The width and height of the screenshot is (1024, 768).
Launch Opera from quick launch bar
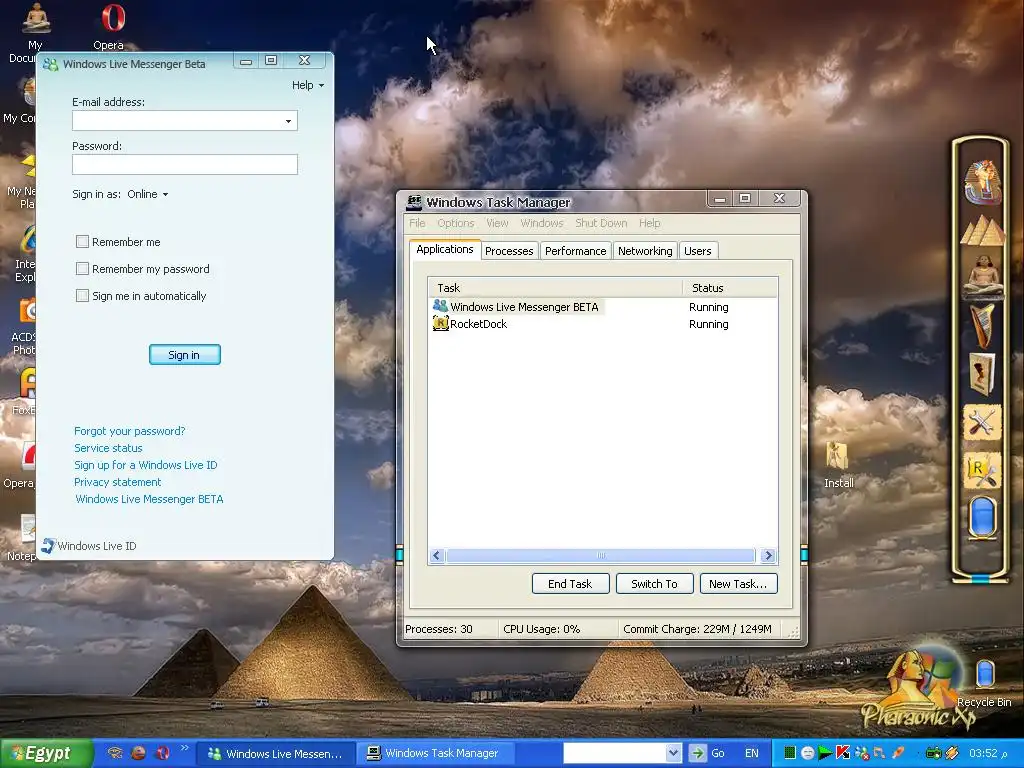163,753
